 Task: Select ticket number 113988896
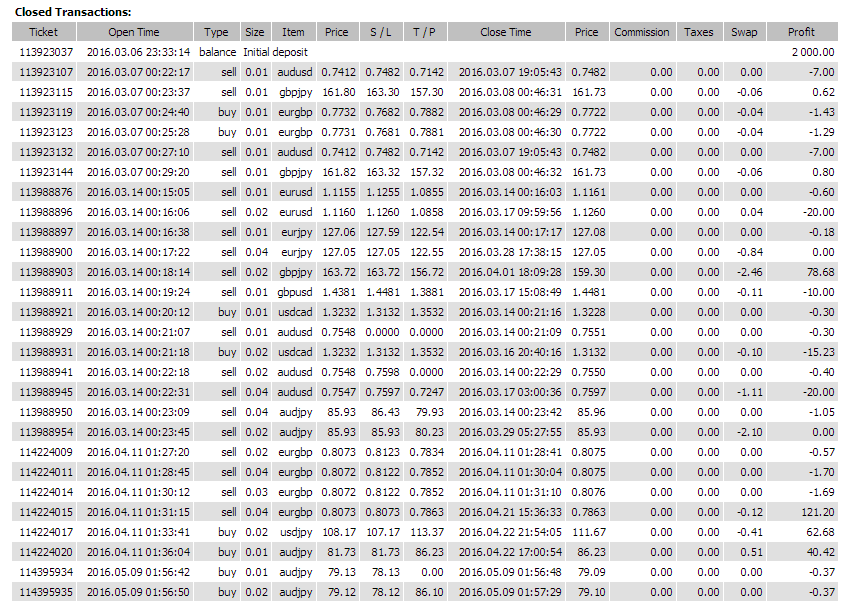(46, 212)
